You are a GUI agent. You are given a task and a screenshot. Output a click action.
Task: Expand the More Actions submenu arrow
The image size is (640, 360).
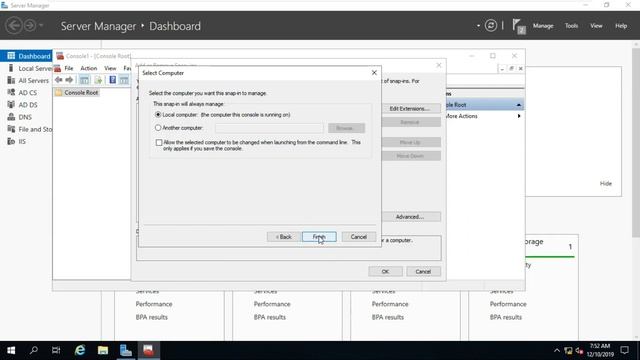519,116
